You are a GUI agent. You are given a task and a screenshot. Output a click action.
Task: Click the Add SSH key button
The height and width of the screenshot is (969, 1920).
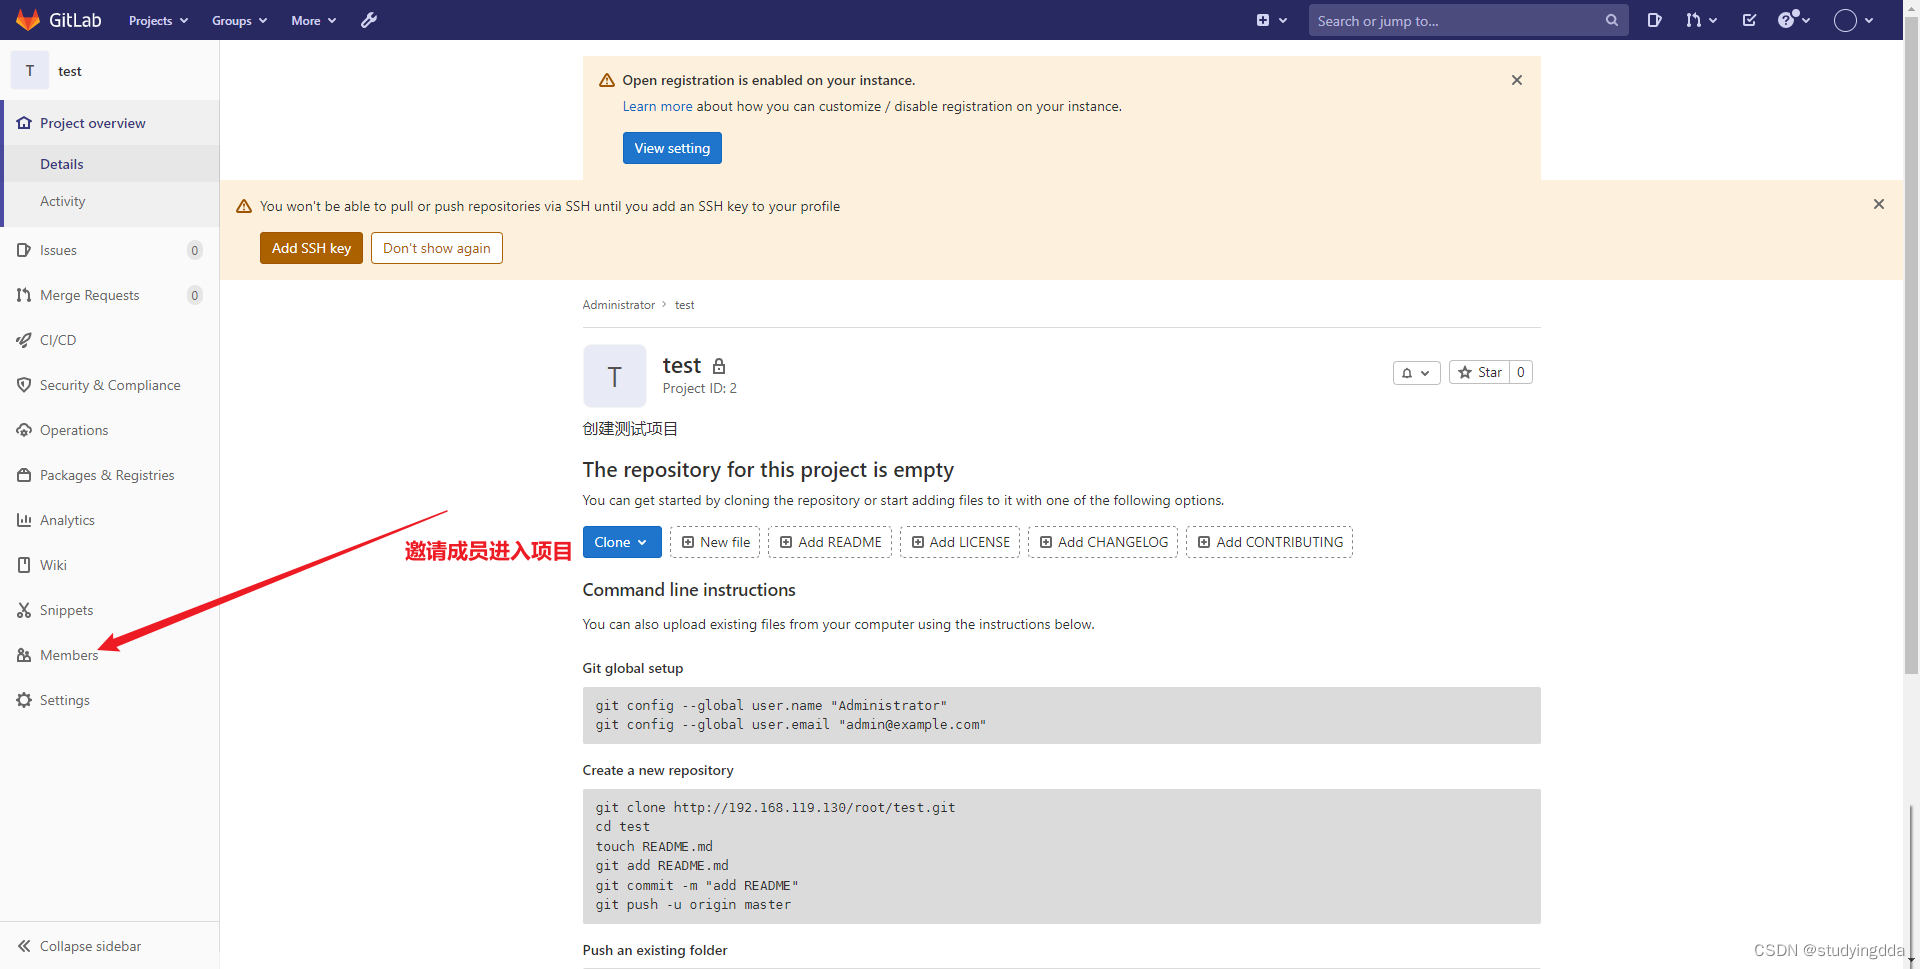[x=311, y=248]
